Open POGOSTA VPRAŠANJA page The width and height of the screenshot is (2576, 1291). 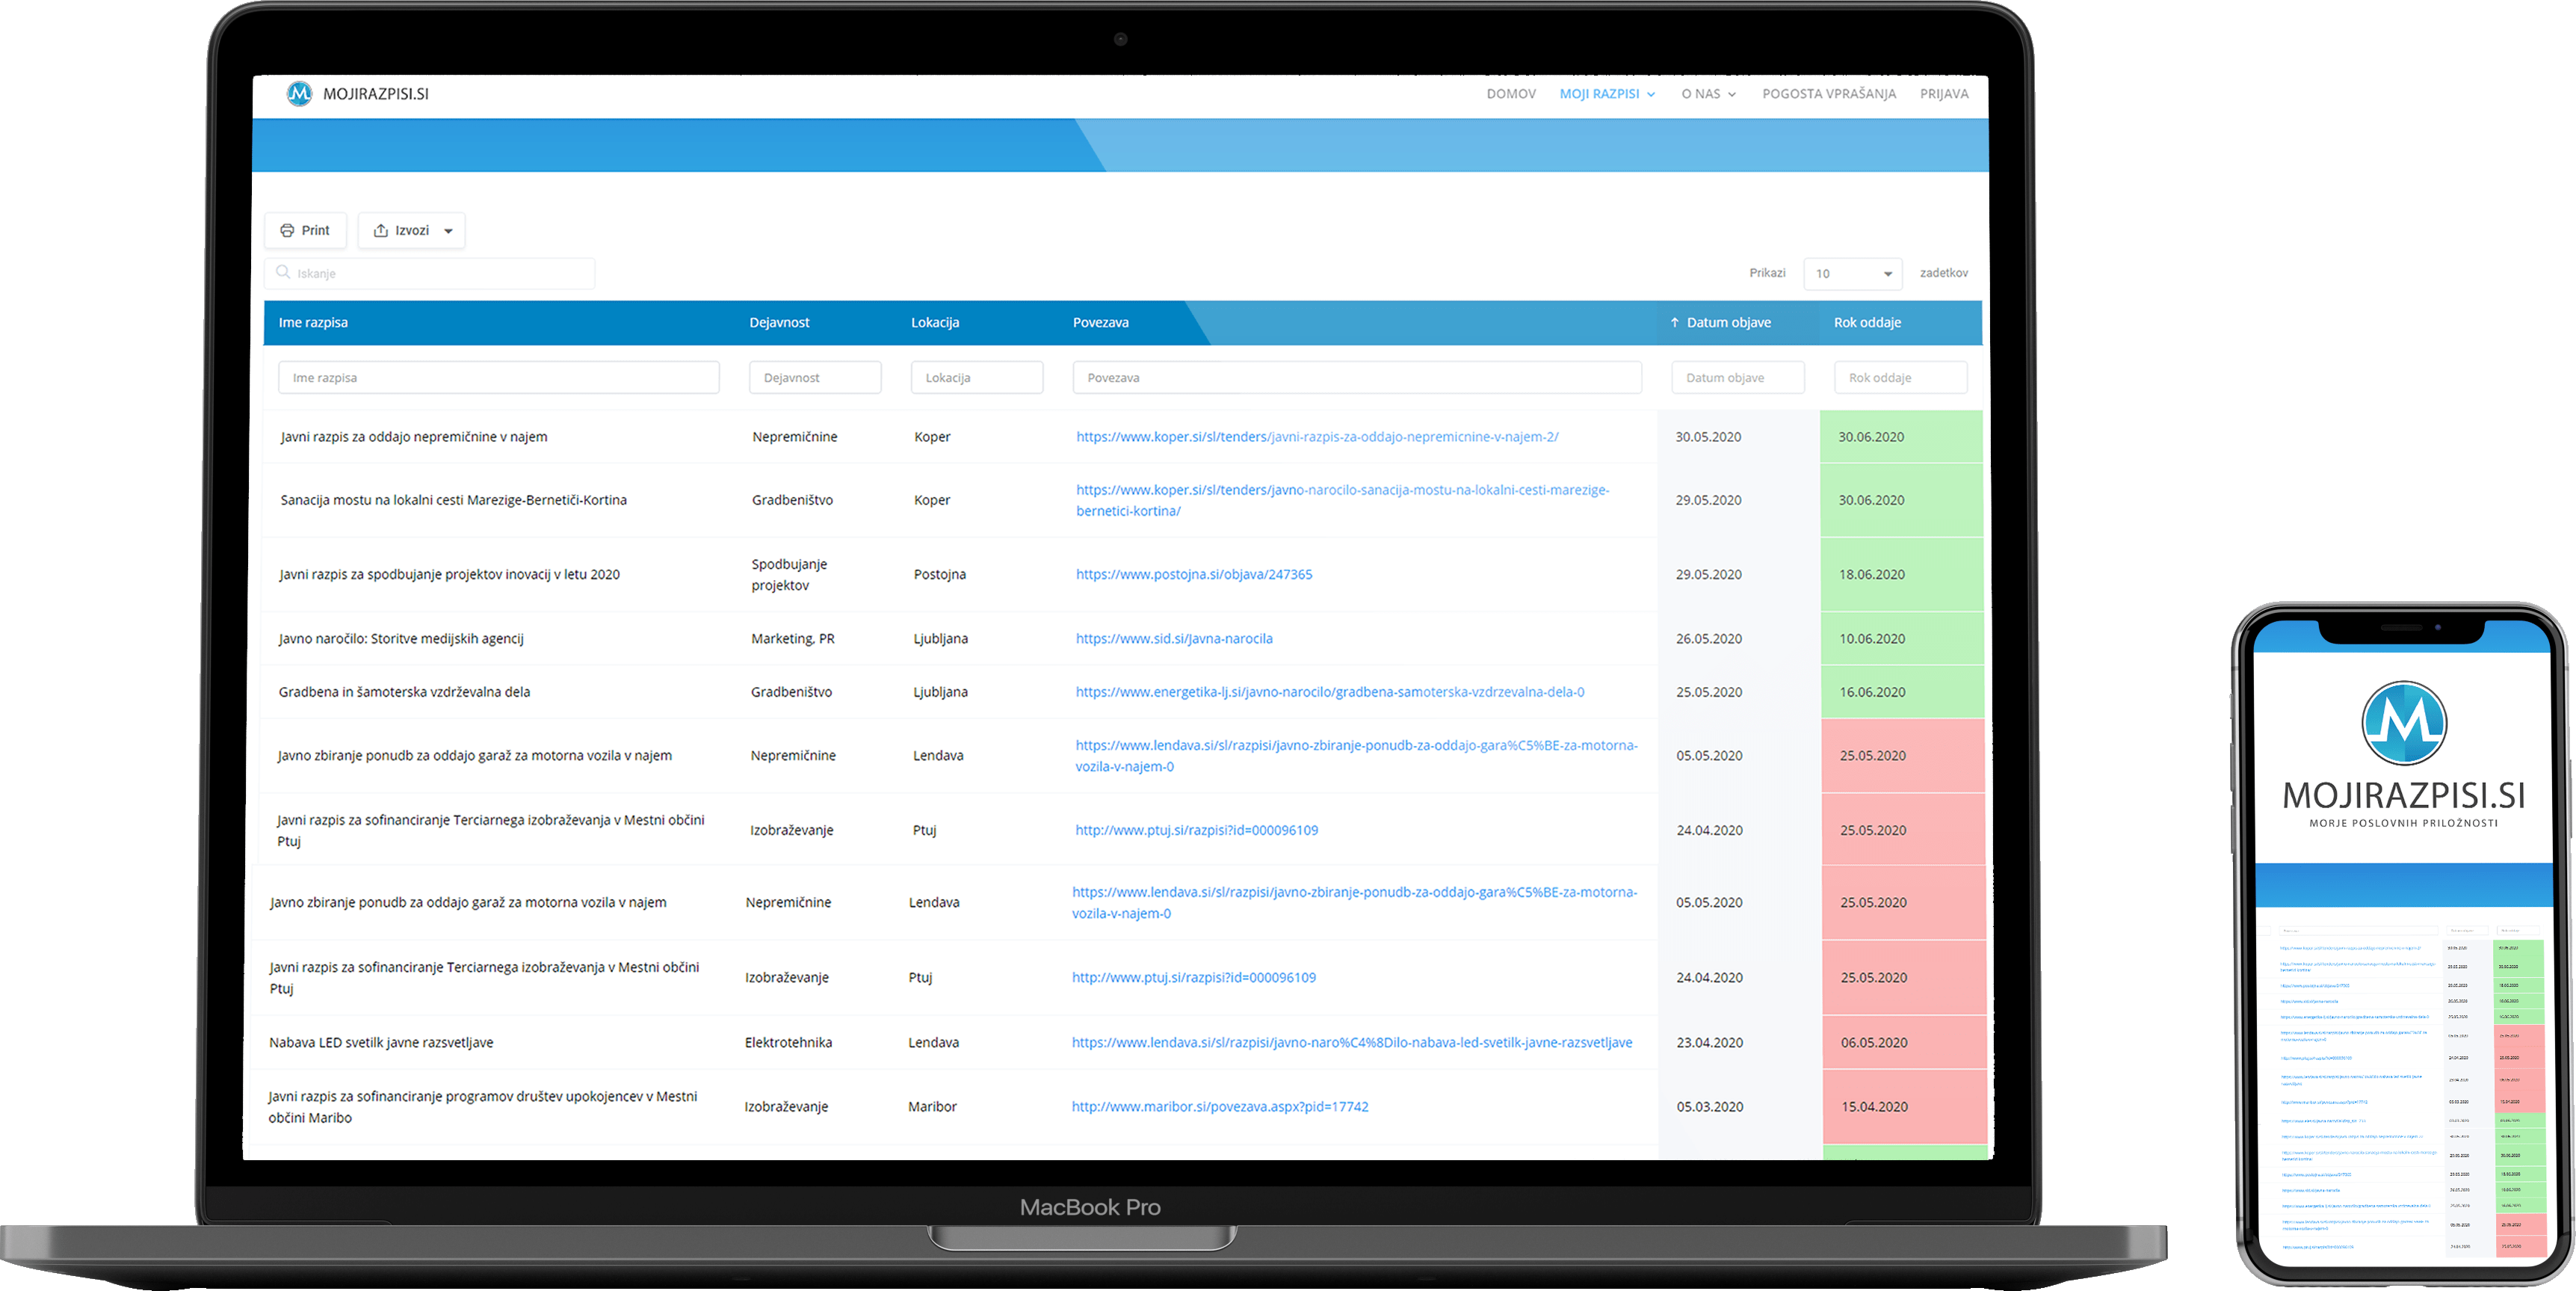tap(1828, 94)
